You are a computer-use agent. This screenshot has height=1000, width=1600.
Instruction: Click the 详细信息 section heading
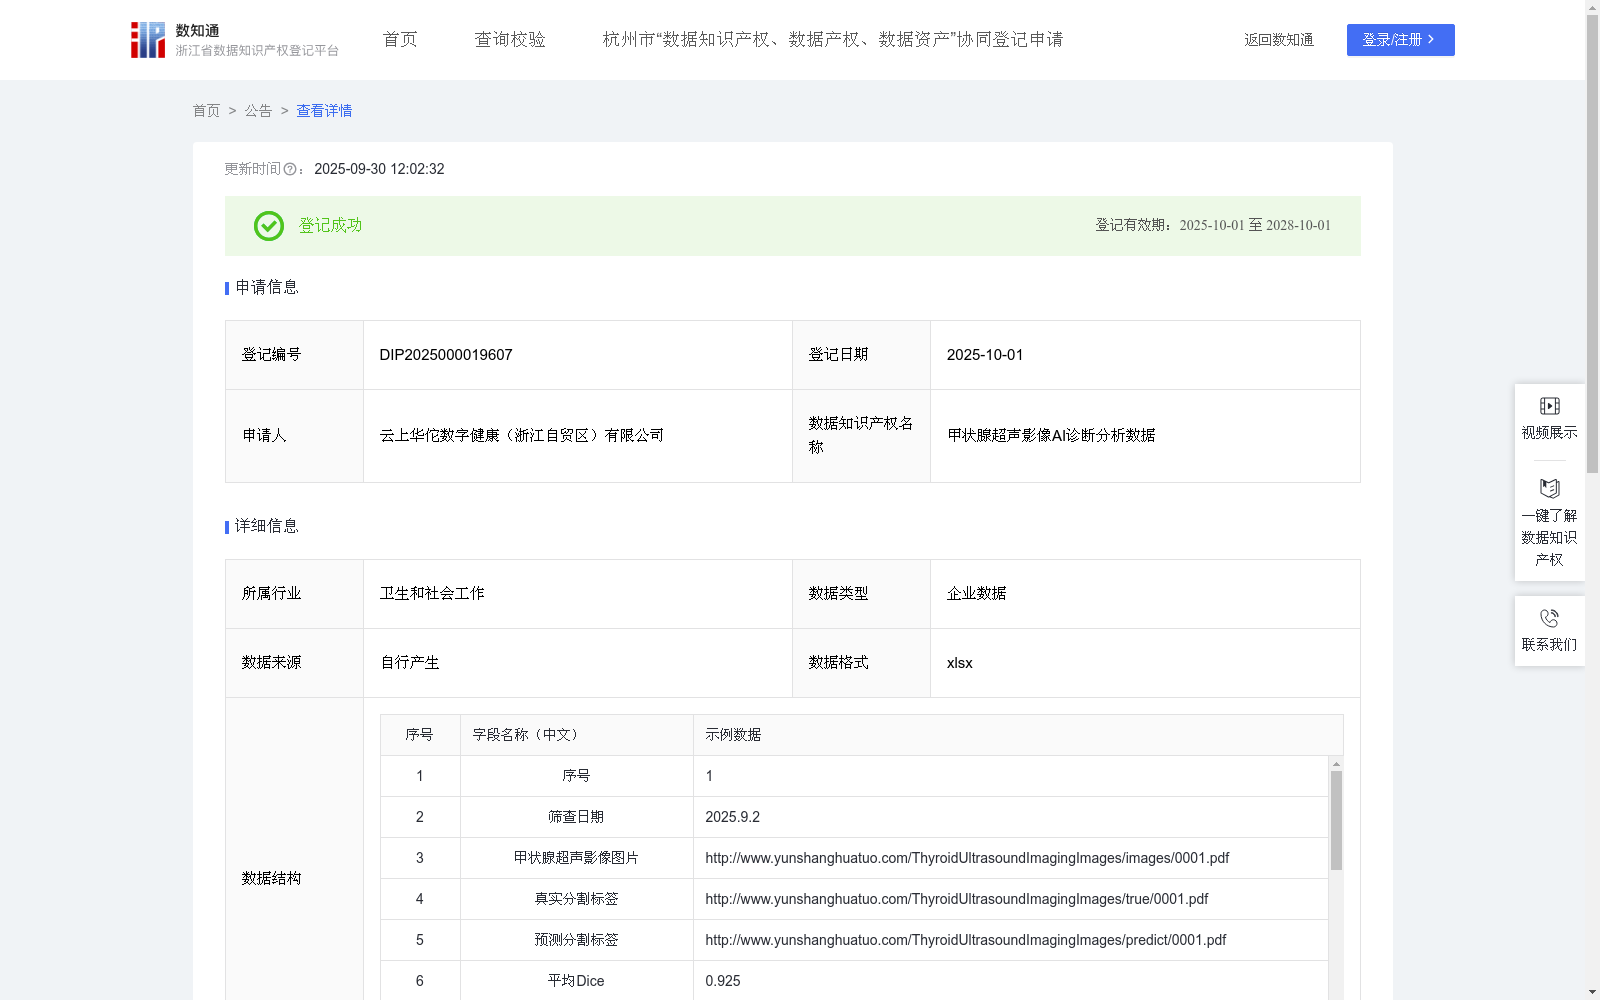(x=267, y=527)
